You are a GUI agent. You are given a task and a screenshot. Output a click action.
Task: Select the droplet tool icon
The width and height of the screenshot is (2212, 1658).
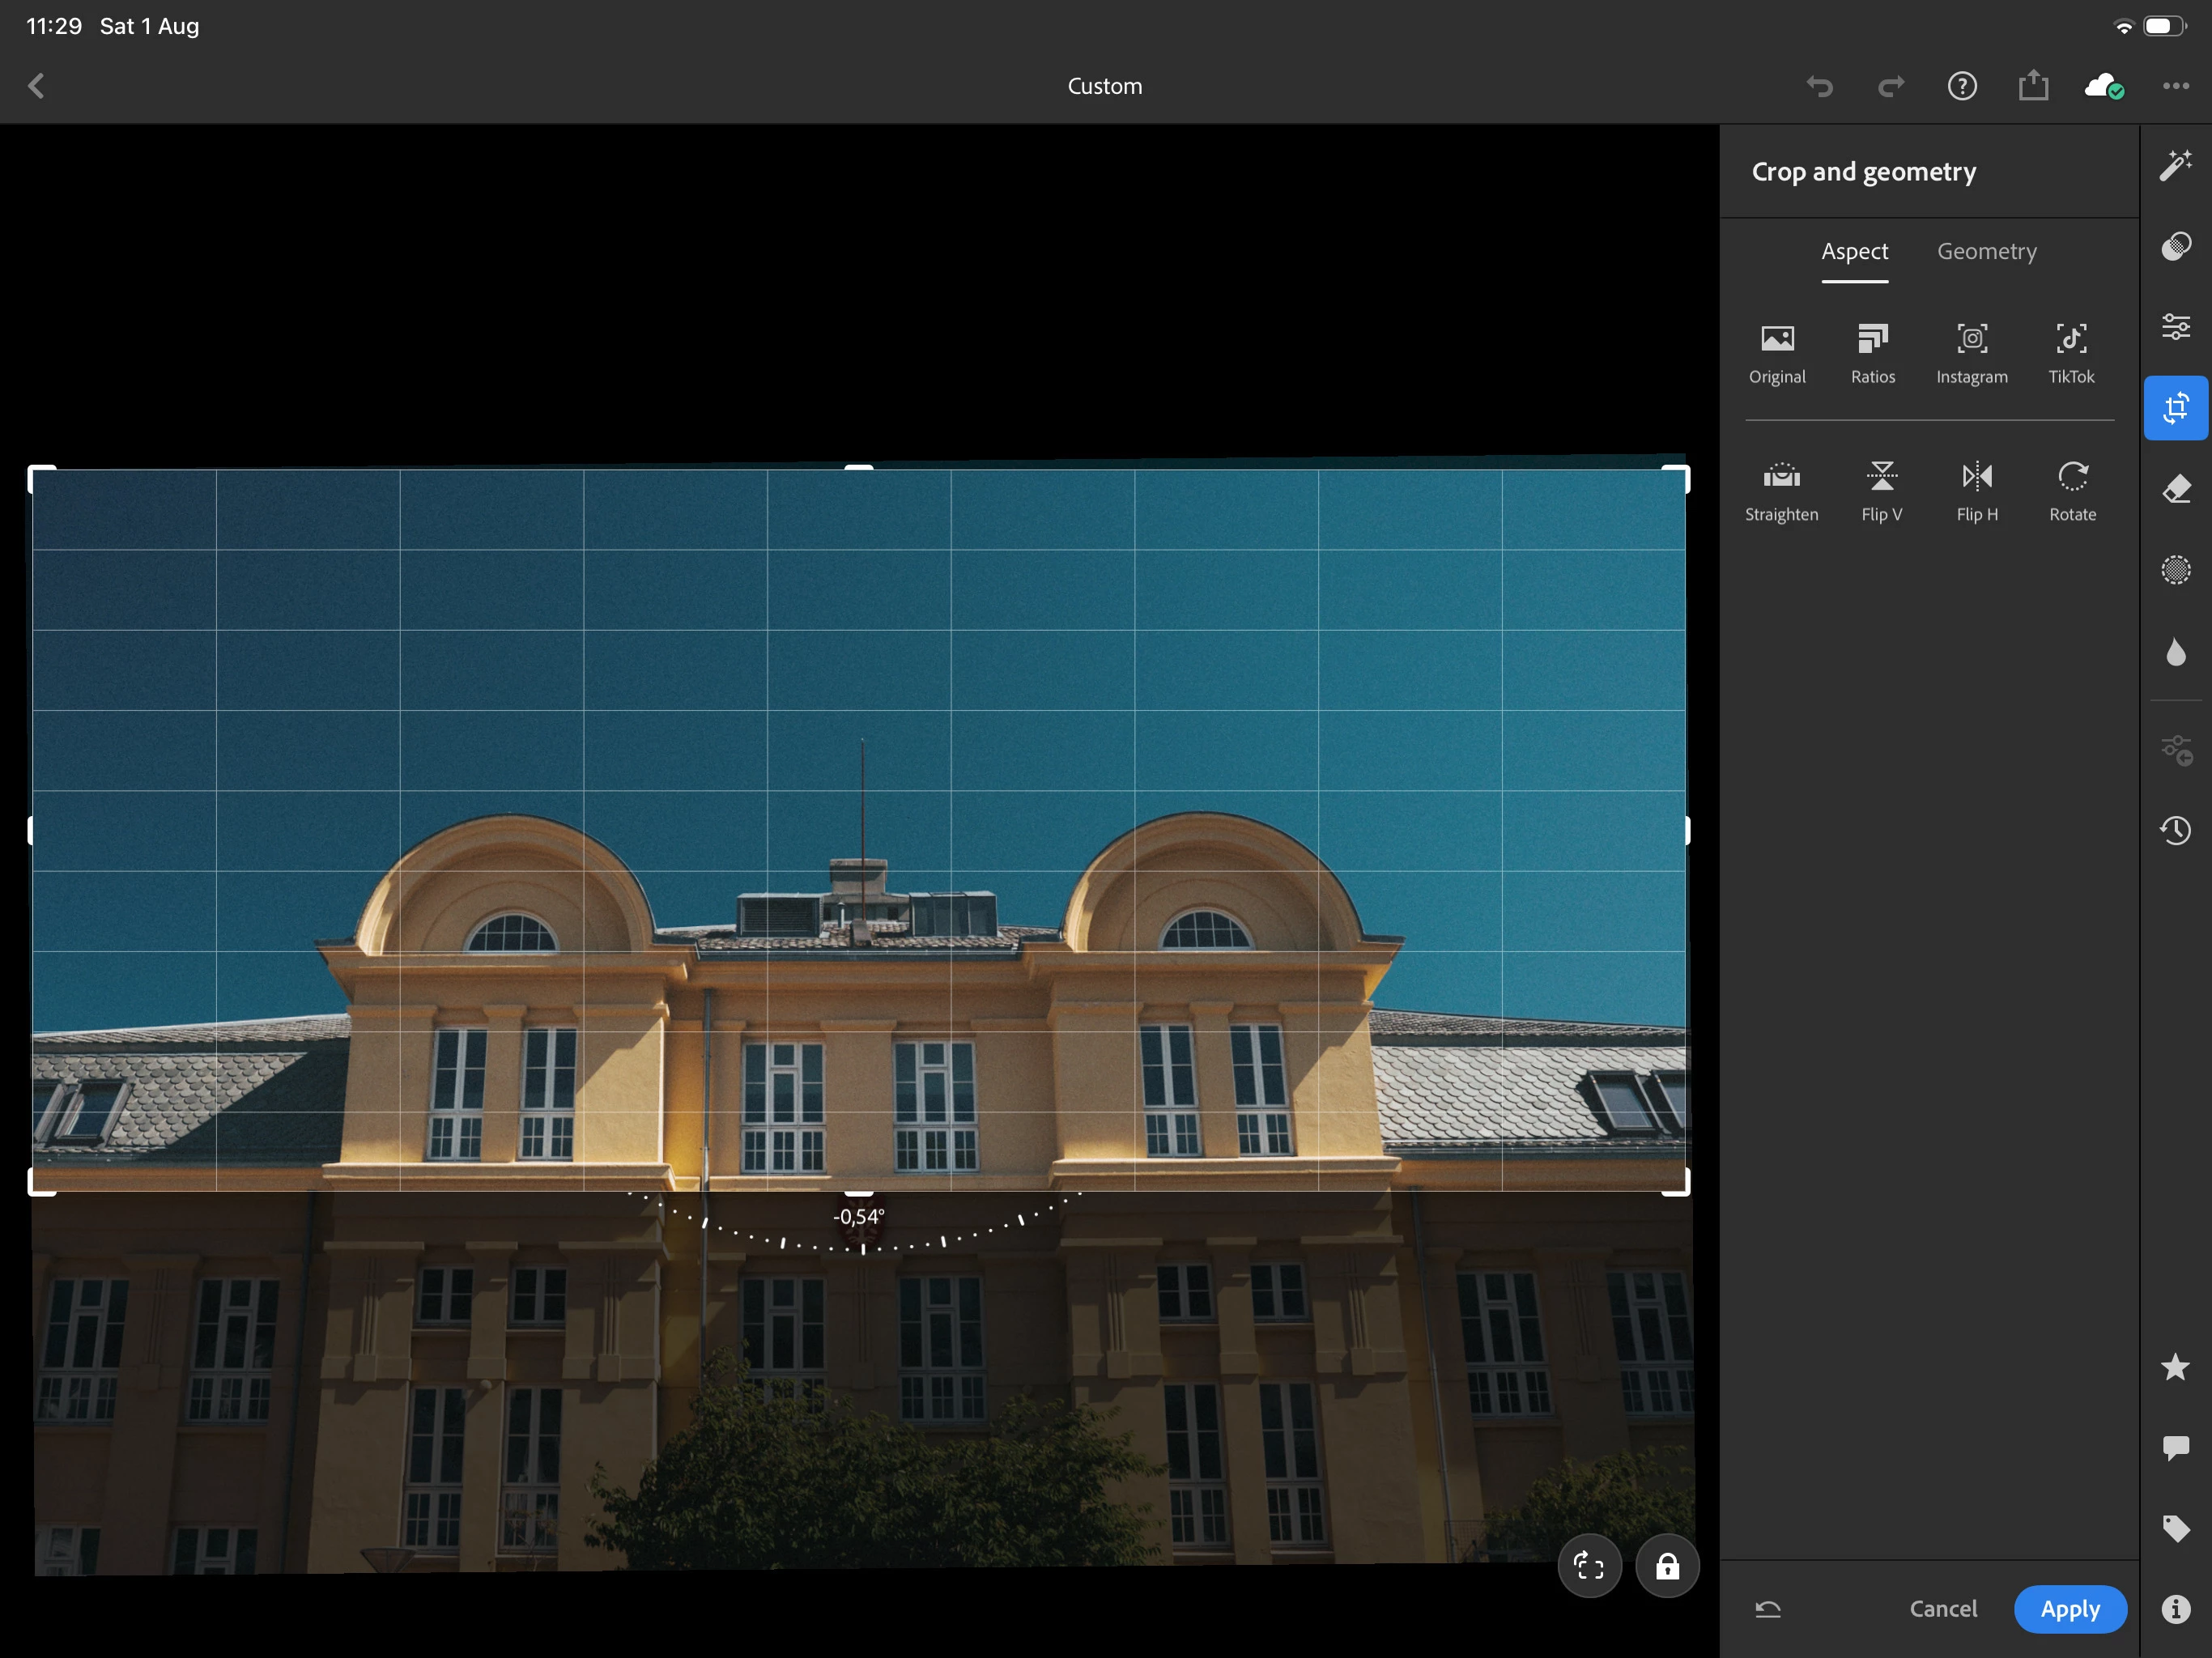coord(2175,652)
